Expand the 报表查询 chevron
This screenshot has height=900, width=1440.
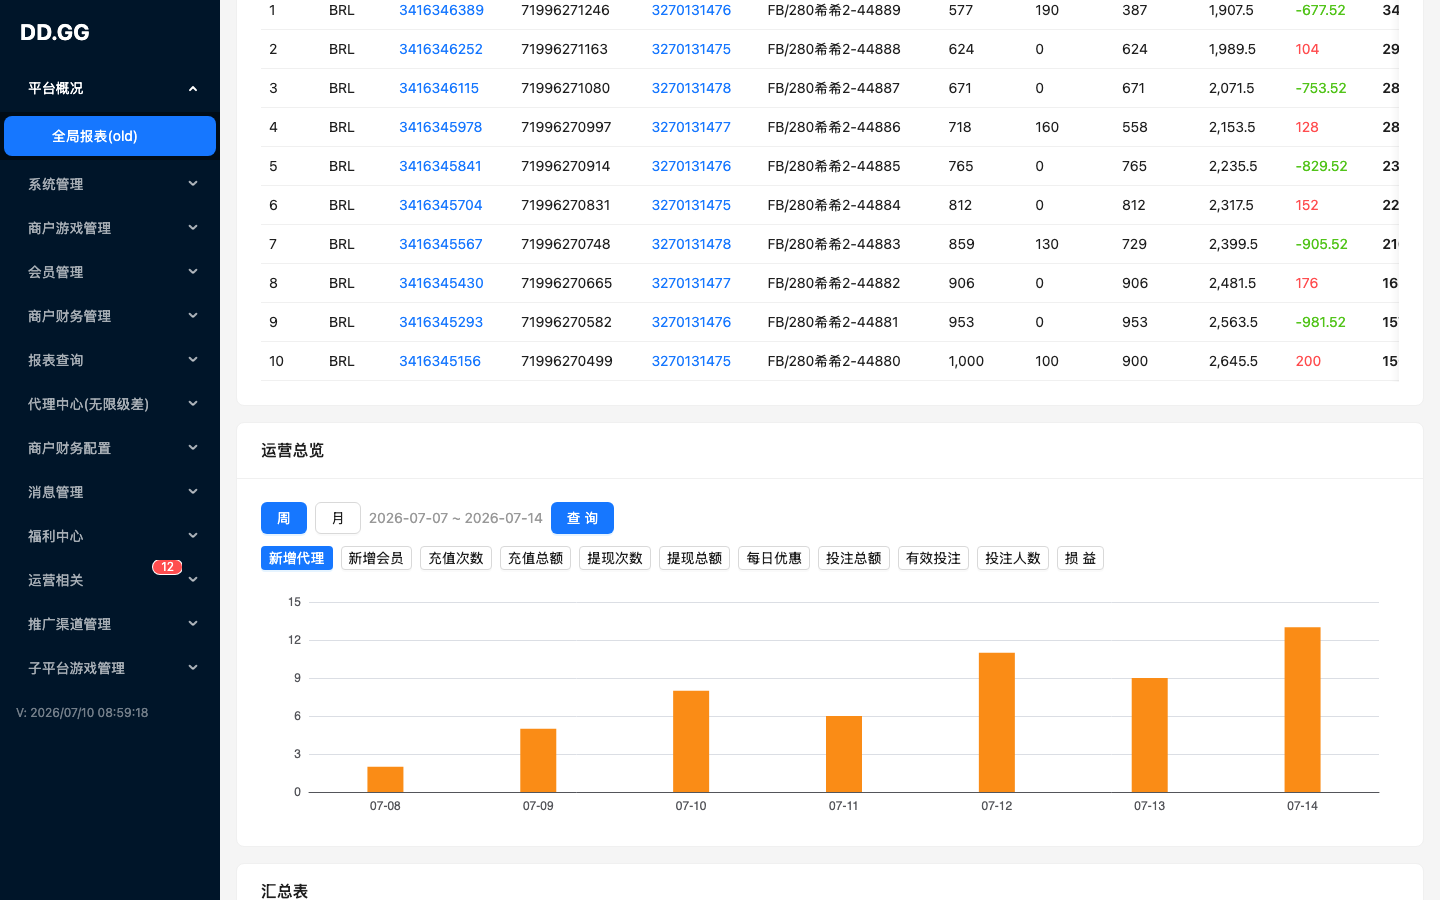click(193, 360)
